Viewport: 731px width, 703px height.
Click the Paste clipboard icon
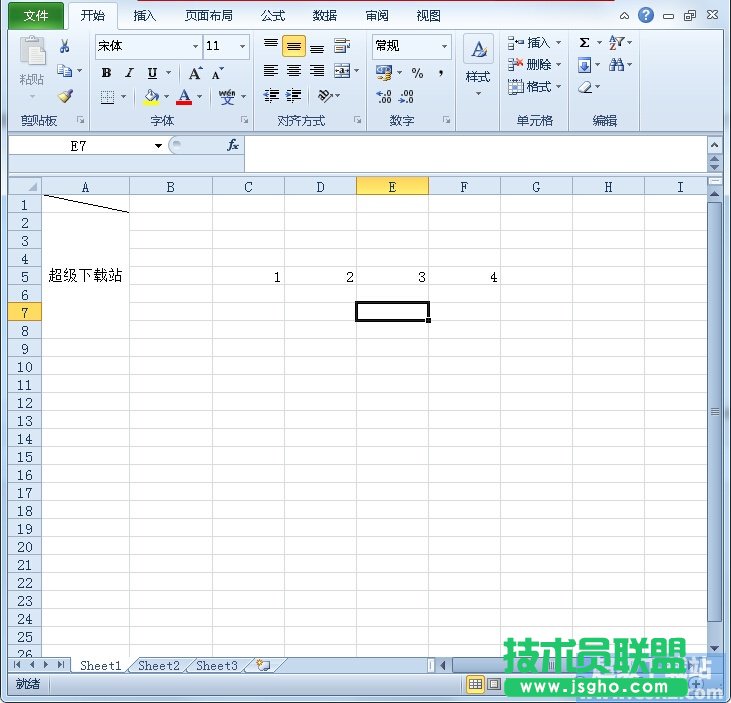tap(32, 50)
